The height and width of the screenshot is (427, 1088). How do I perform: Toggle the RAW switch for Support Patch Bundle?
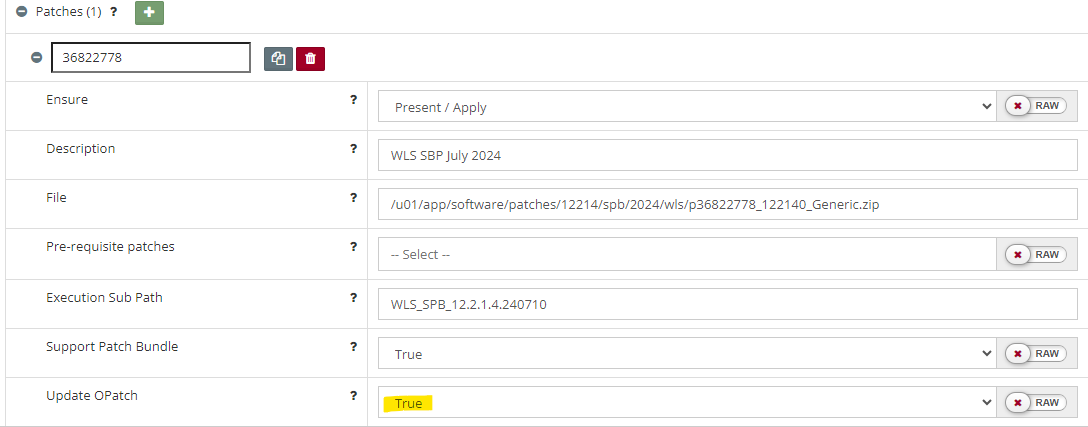point(1036,353)
